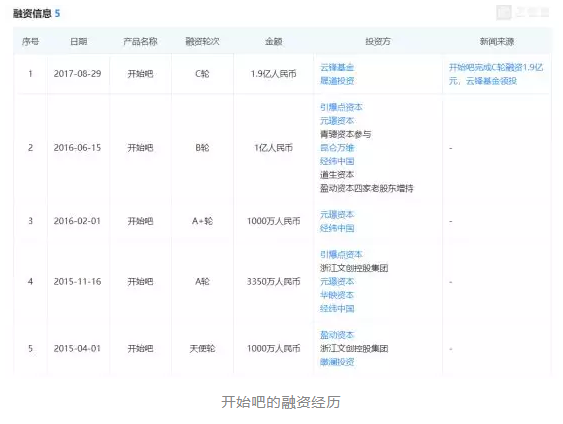The width and height of the screenshot is (563, 424).
Task: Select the 3350万人民币 amount
Action: coord(273,281)
